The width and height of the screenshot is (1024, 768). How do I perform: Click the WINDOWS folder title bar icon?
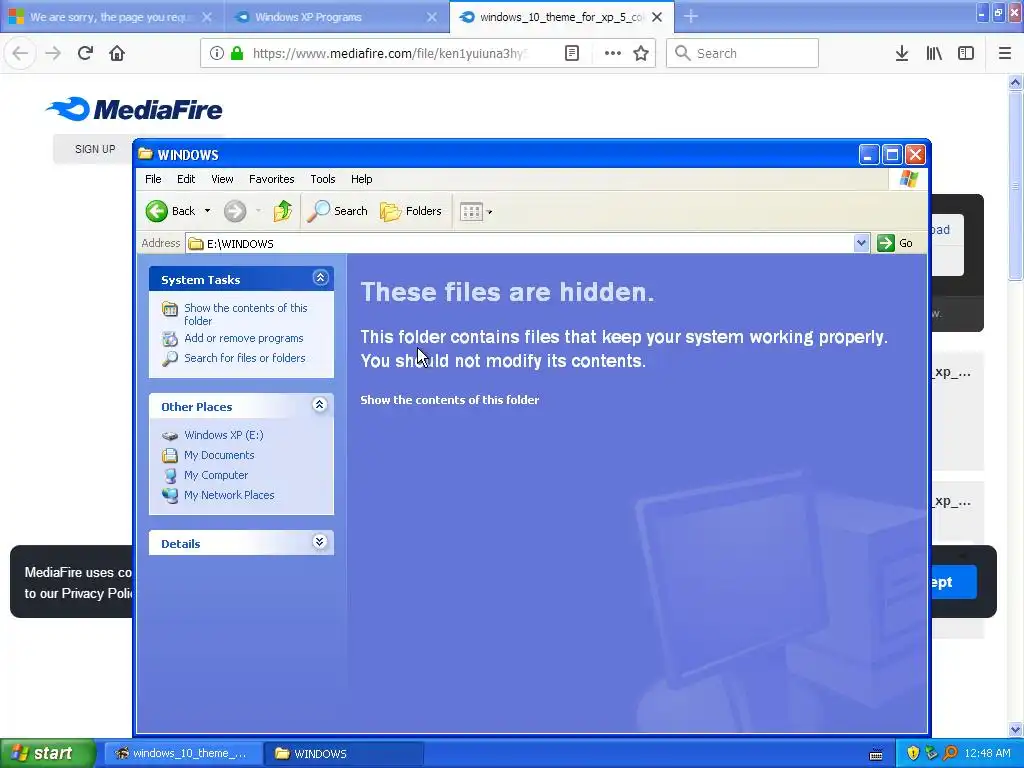[x=146, y=154]
